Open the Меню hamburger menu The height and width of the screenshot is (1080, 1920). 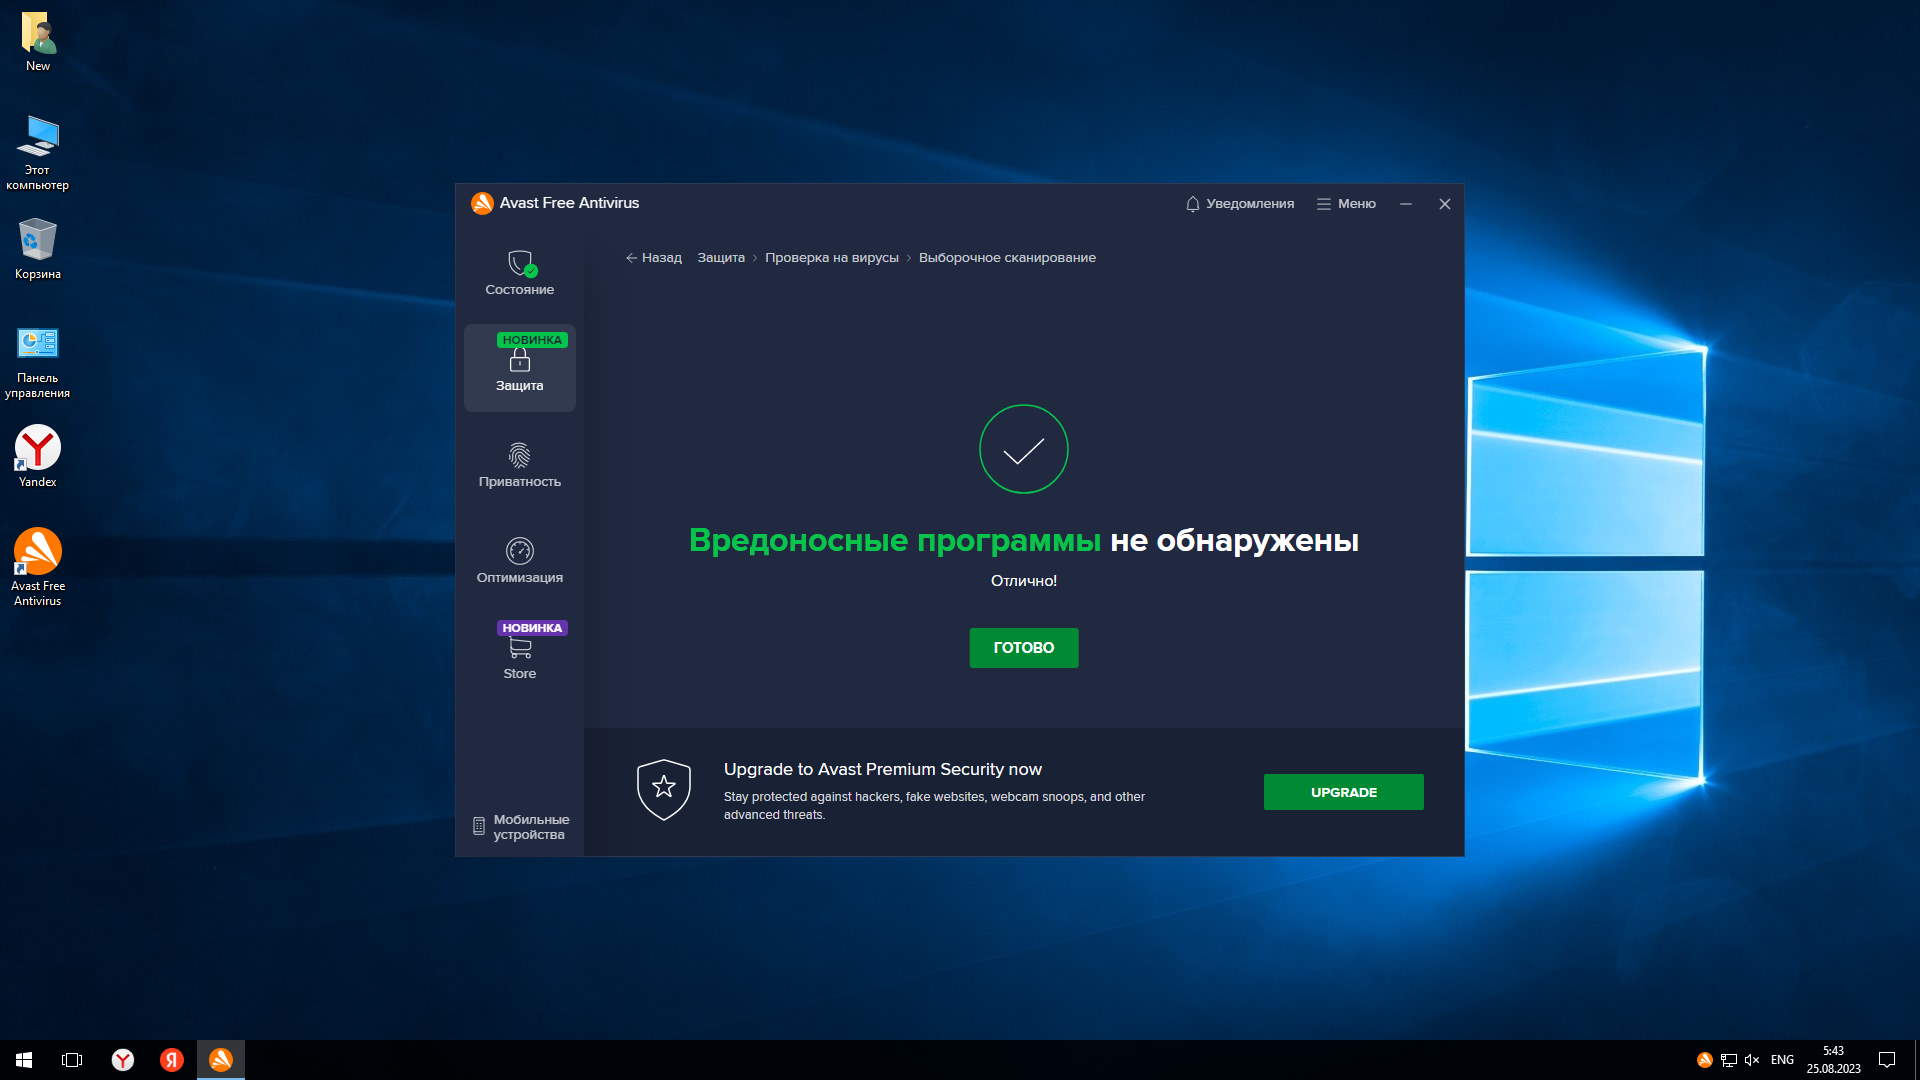click(1346, 204)
